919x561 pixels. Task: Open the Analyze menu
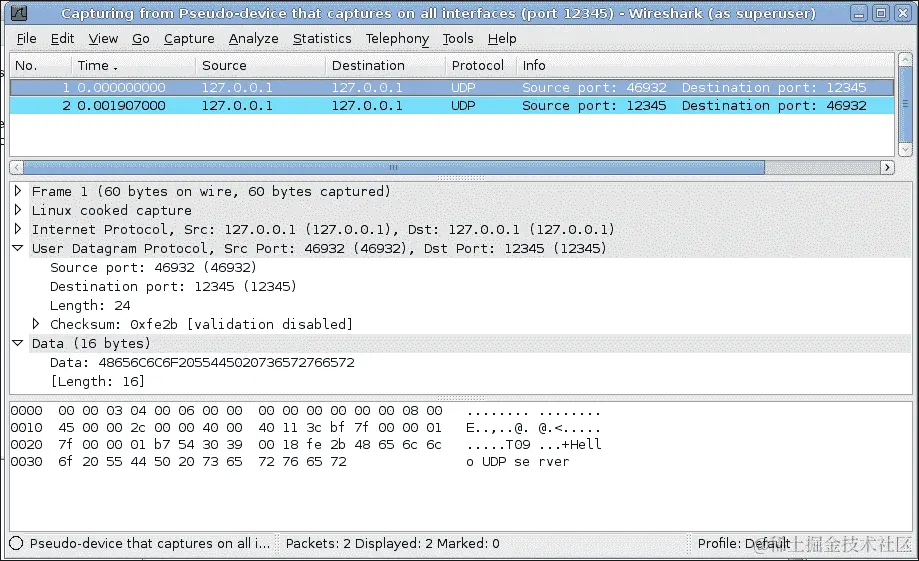tap(253, 39)
